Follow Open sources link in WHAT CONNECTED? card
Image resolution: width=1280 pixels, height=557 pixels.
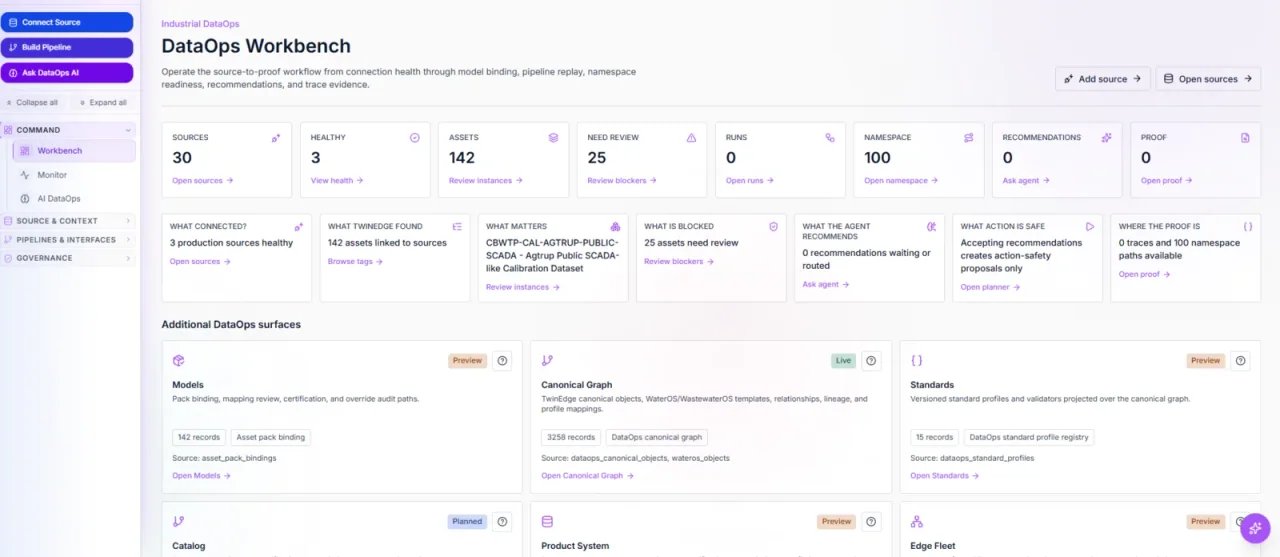pyautogui.click(x=200, y=262)
